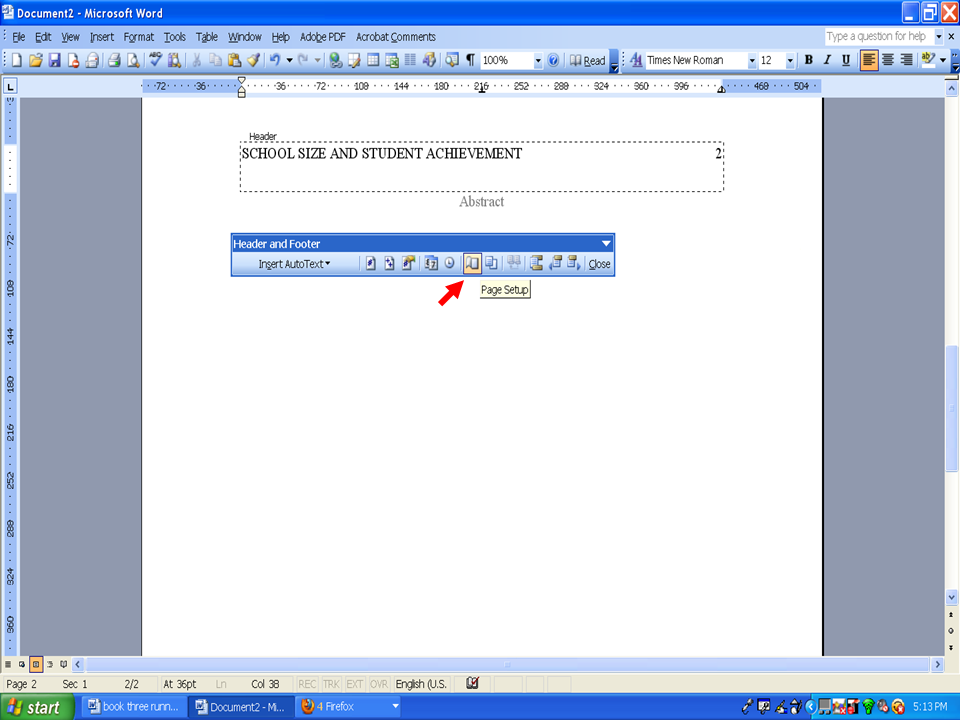Switch Between Header and Footer
The height and width of the screenshot is (720, 960).
pyautogui.click(x=537, y=264)
